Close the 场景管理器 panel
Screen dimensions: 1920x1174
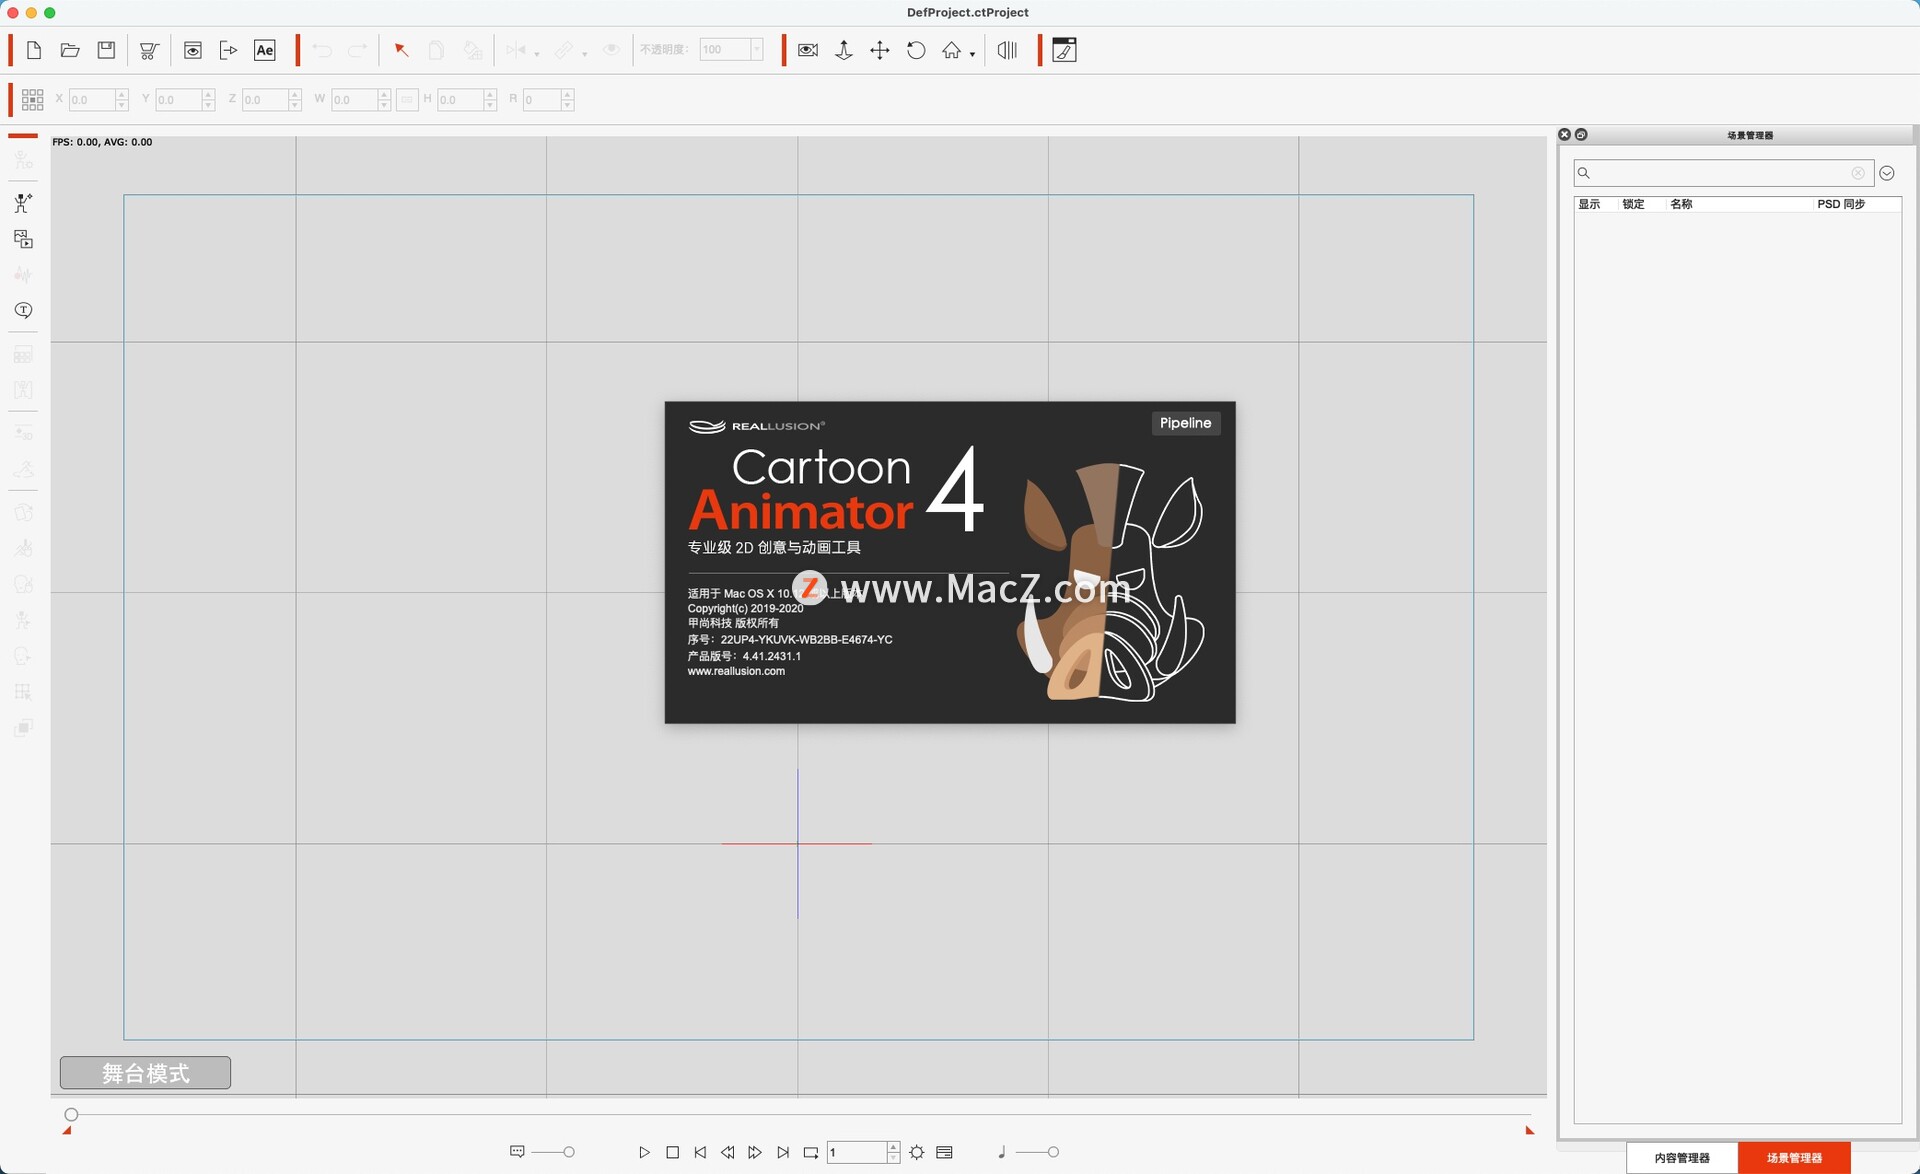pyautogui.click(x=1565, y=134)
